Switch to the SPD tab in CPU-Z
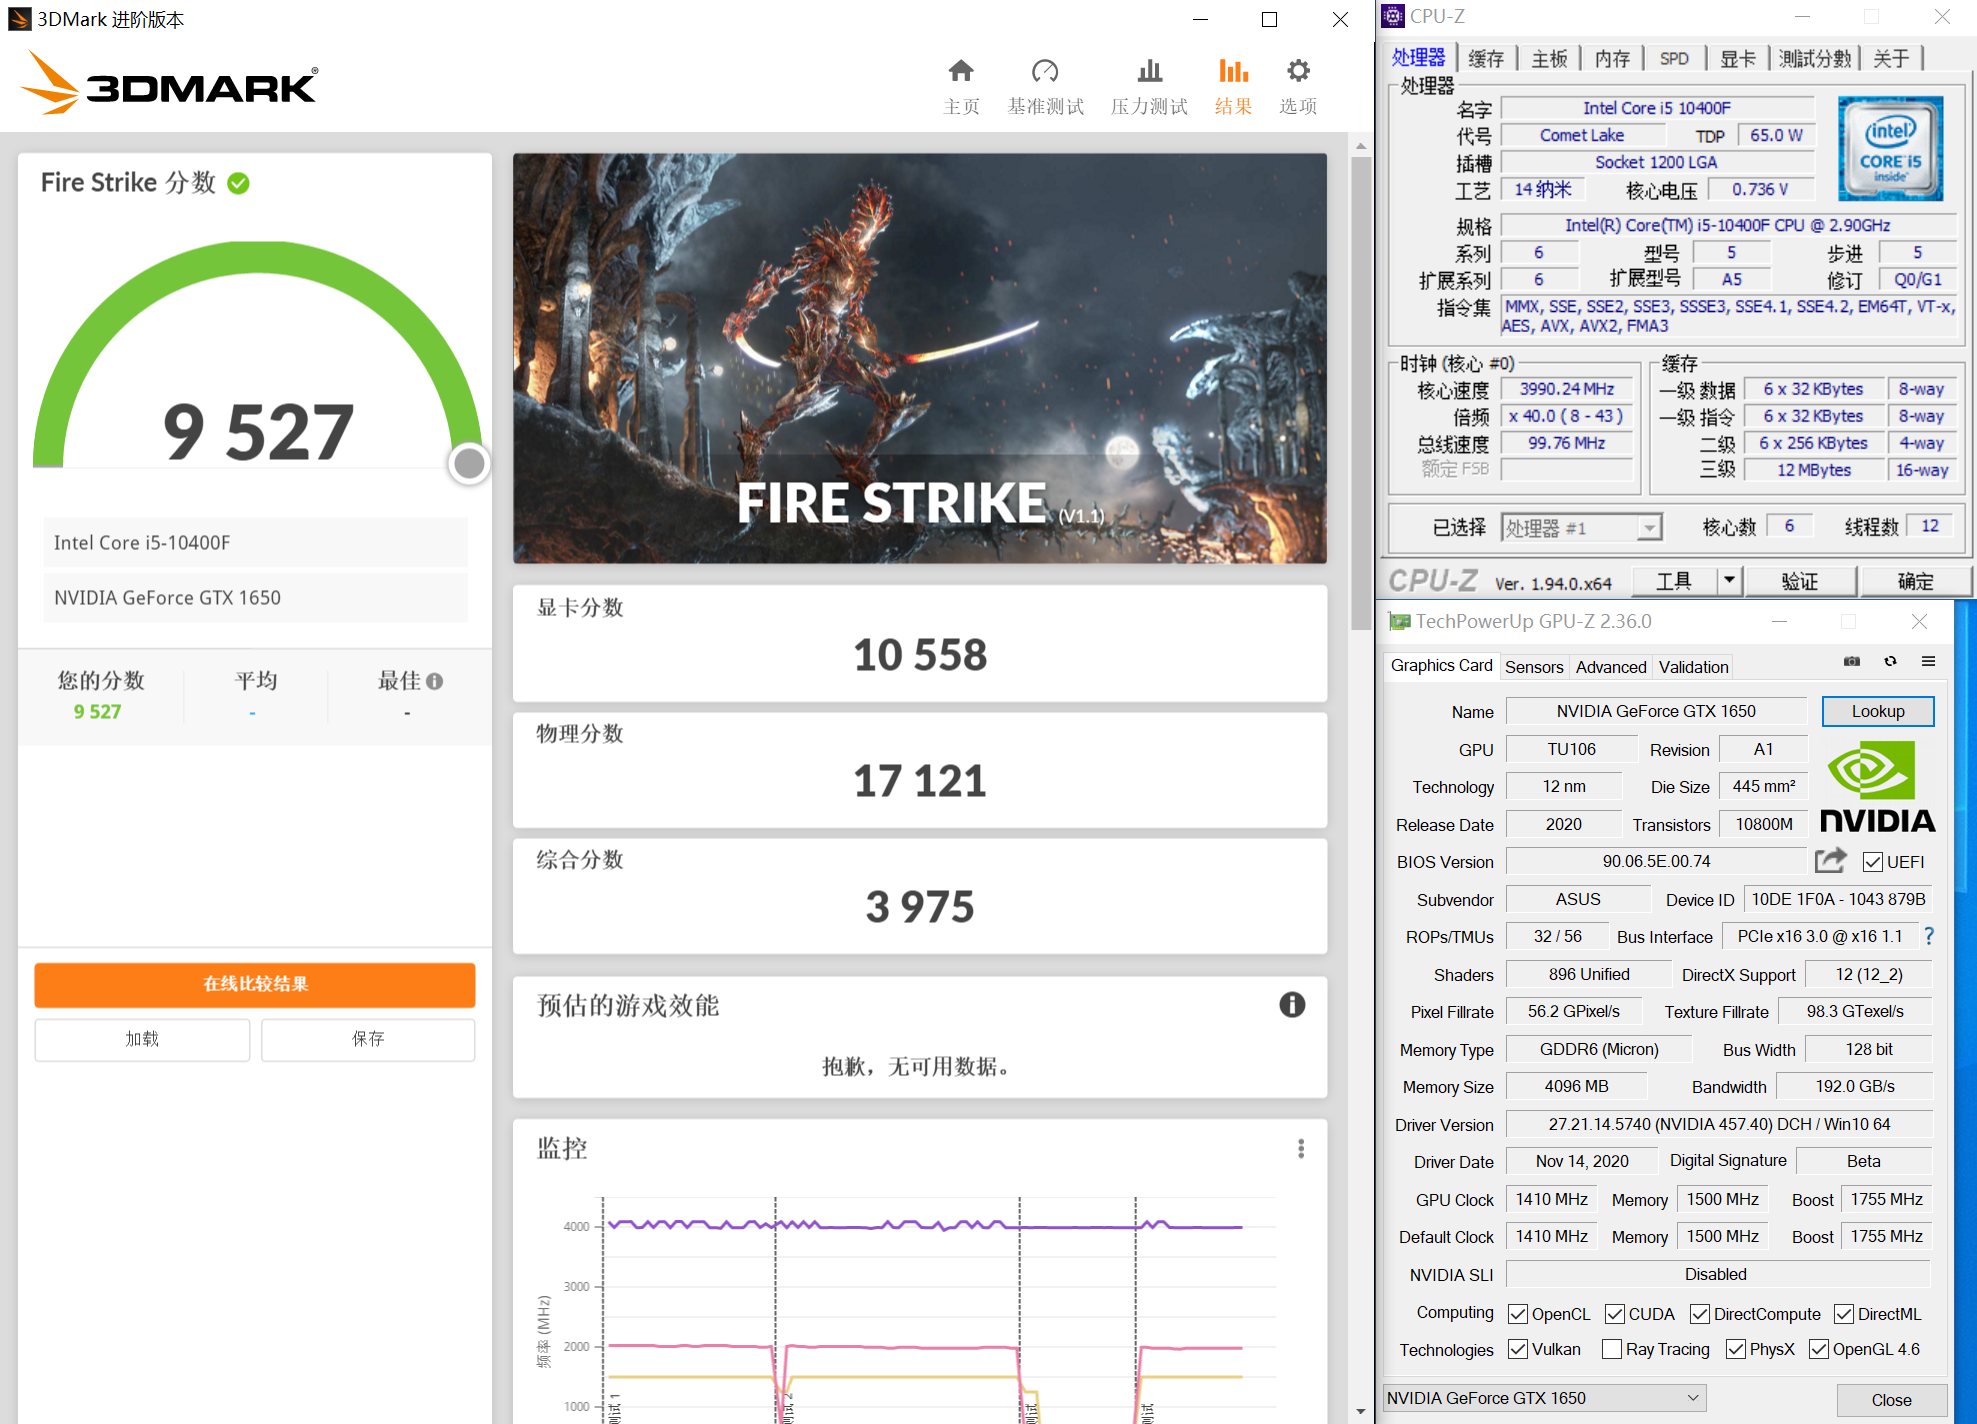Image resolution: width=1977 pixels, height=1424 pixels. 1674,58
